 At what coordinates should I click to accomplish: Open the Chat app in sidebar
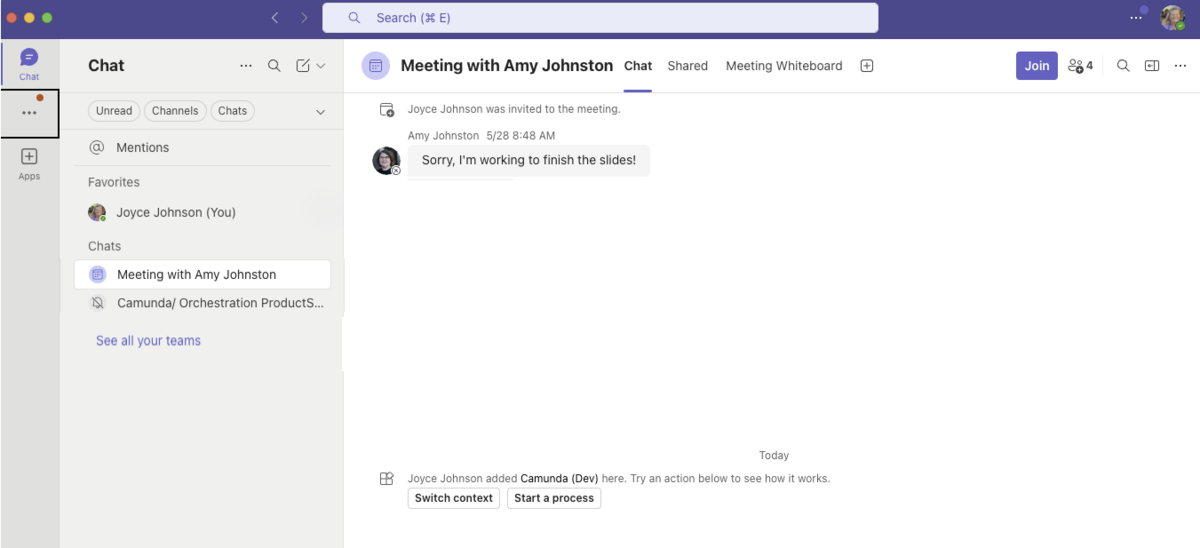(x=29, y=64)
